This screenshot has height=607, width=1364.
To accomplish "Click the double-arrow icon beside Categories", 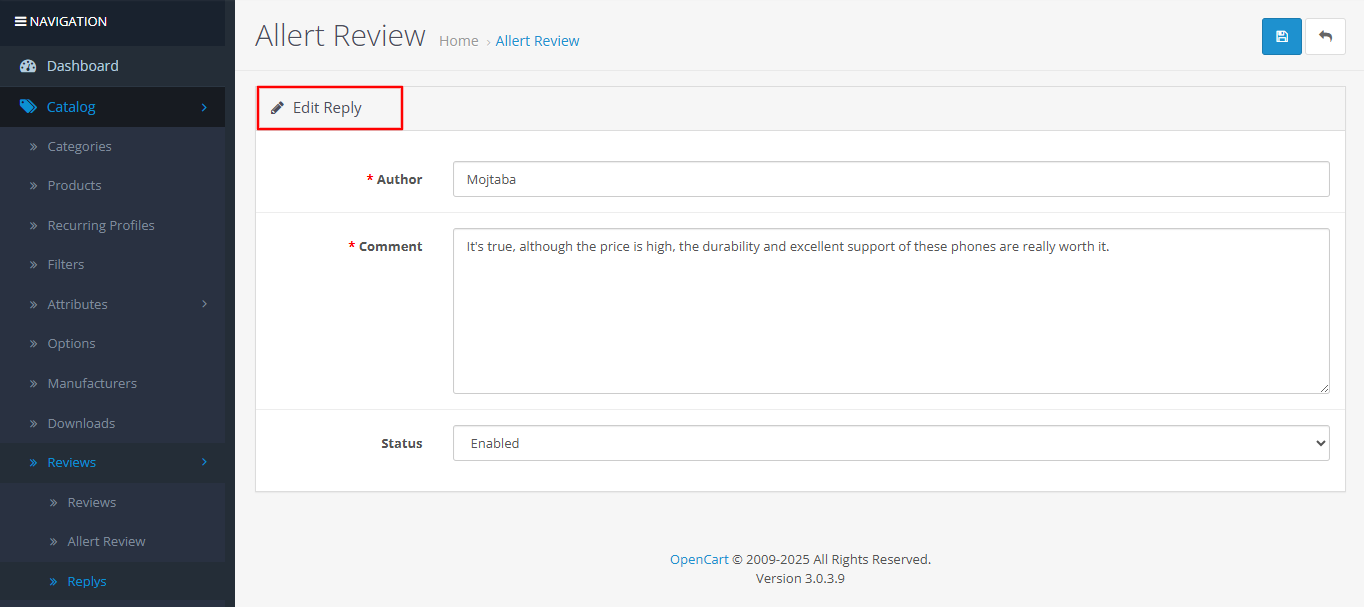I will (x=33, y=147).
